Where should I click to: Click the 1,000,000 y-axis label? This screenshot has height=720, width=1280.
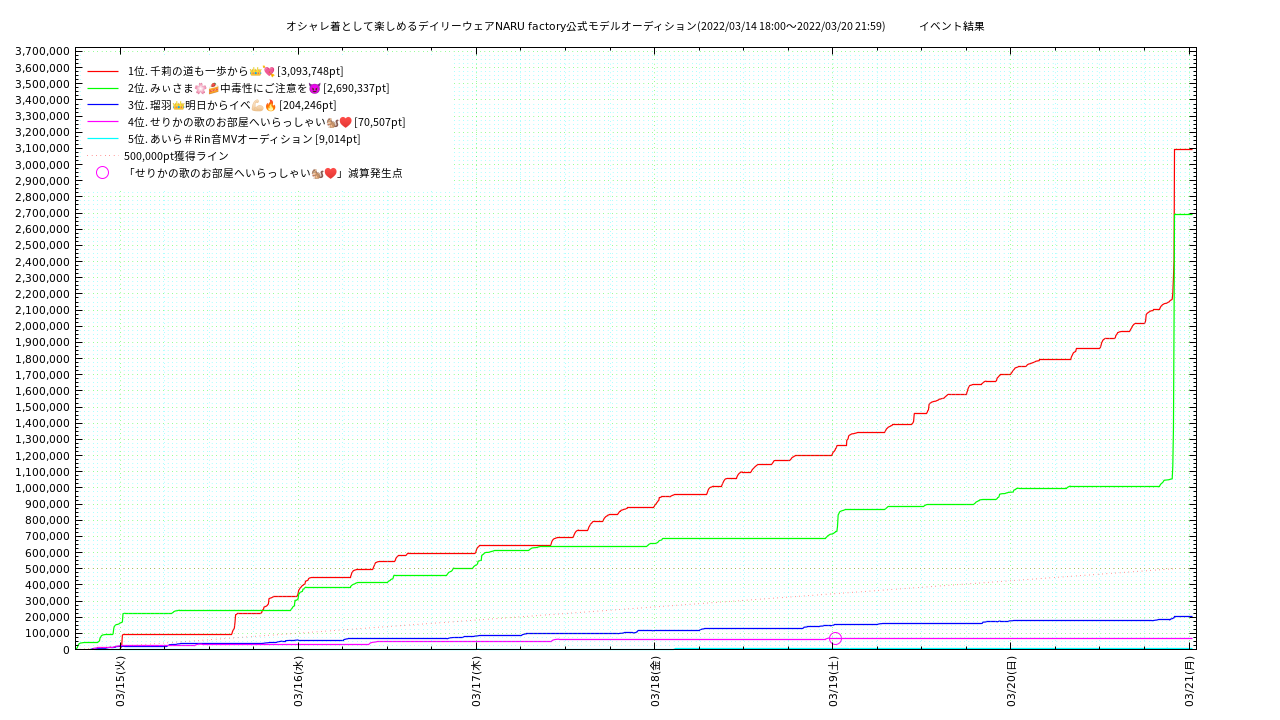click(43, 488)
